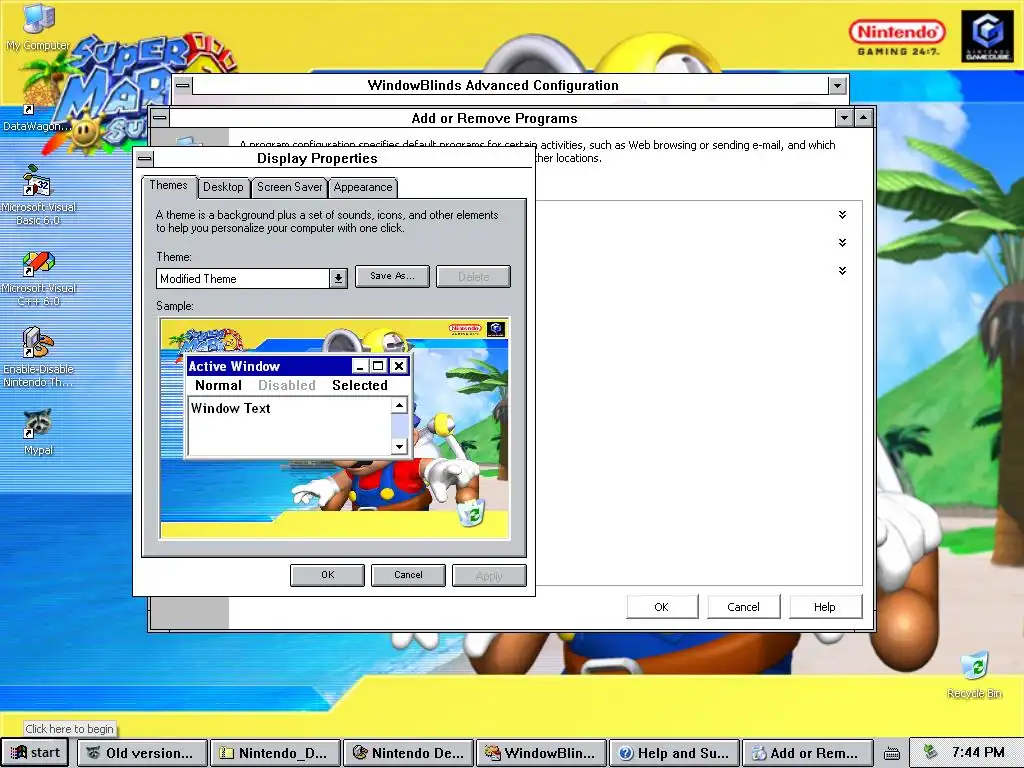Switch to WindowBlinds taskbar item
The height and width of the screenshot is (768, 1024).
click(x=541, y=753)
